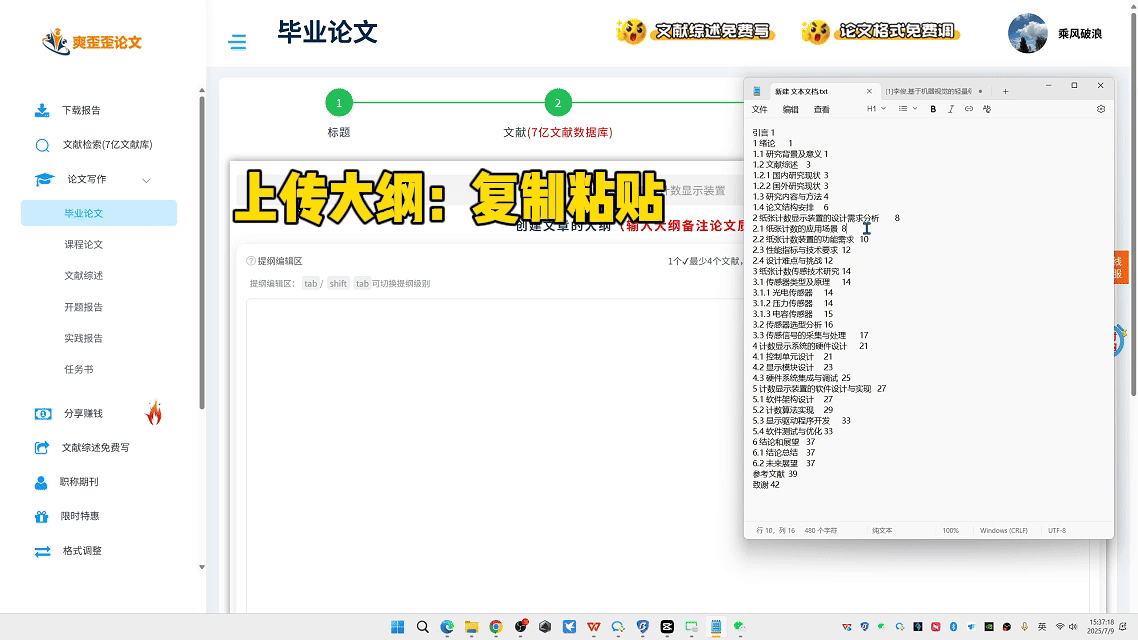The height and width of the screenshot is (640, 1138).
Task: Select 课程论文 in the sidebar
Action: coord(84,244)
